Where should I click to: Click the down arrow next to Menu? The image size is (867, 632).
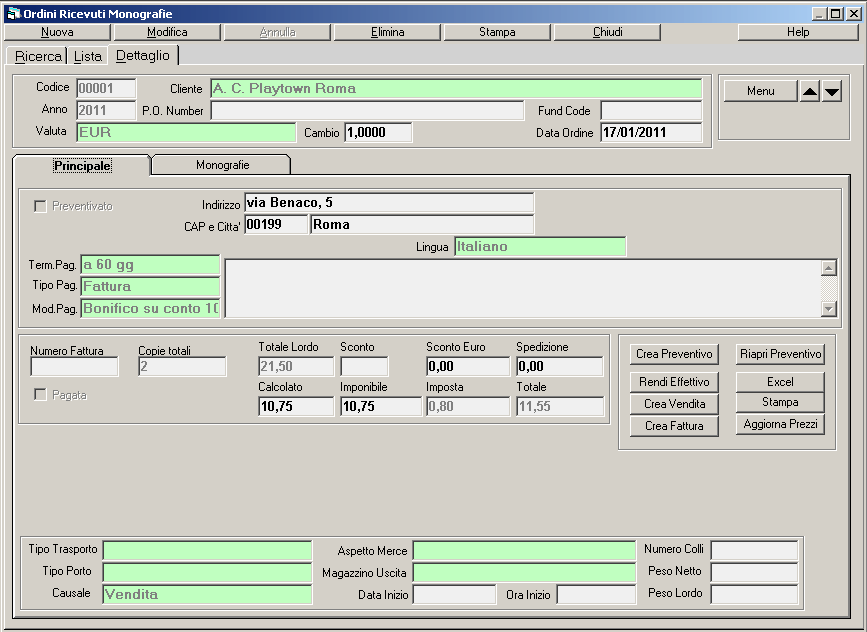(832, 91)
